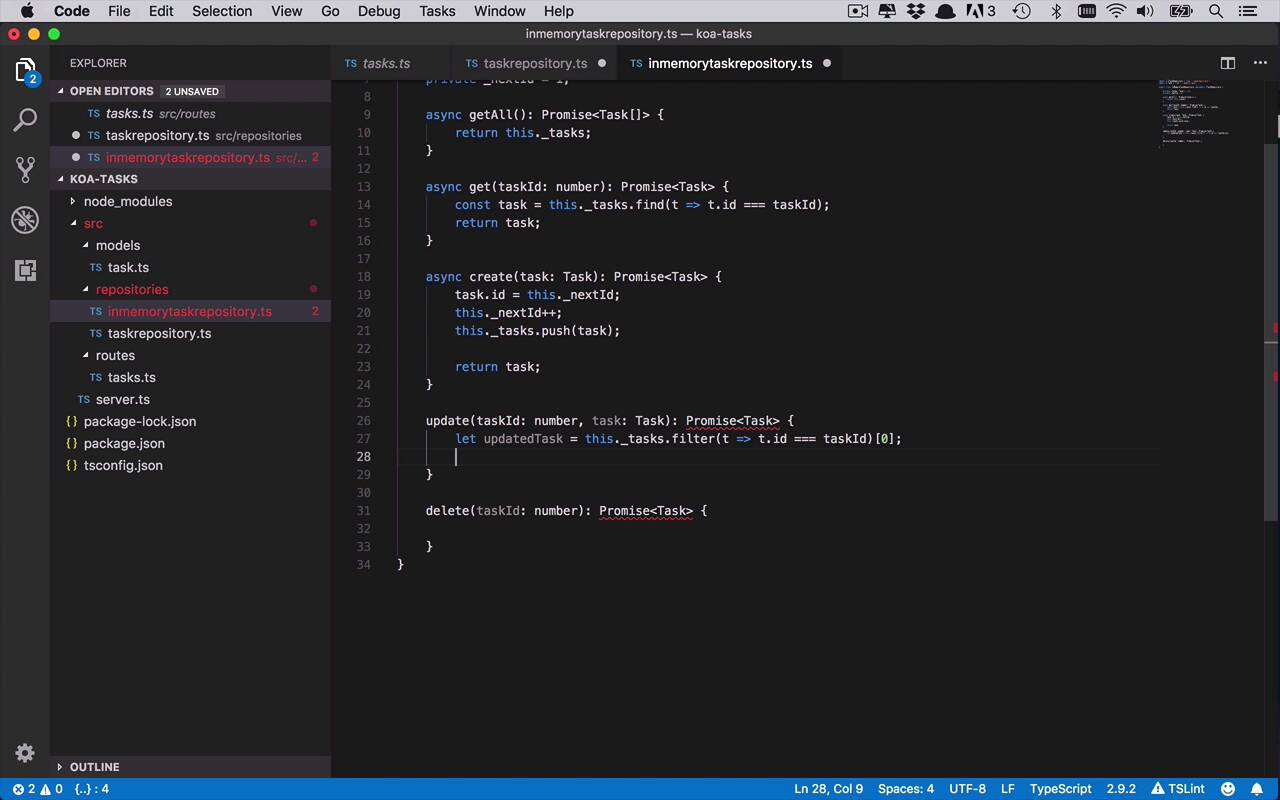Viewport: 1280px width, 800px height.
Task: Change the TypeScript language mode
Action: (x=1060, y=789)
